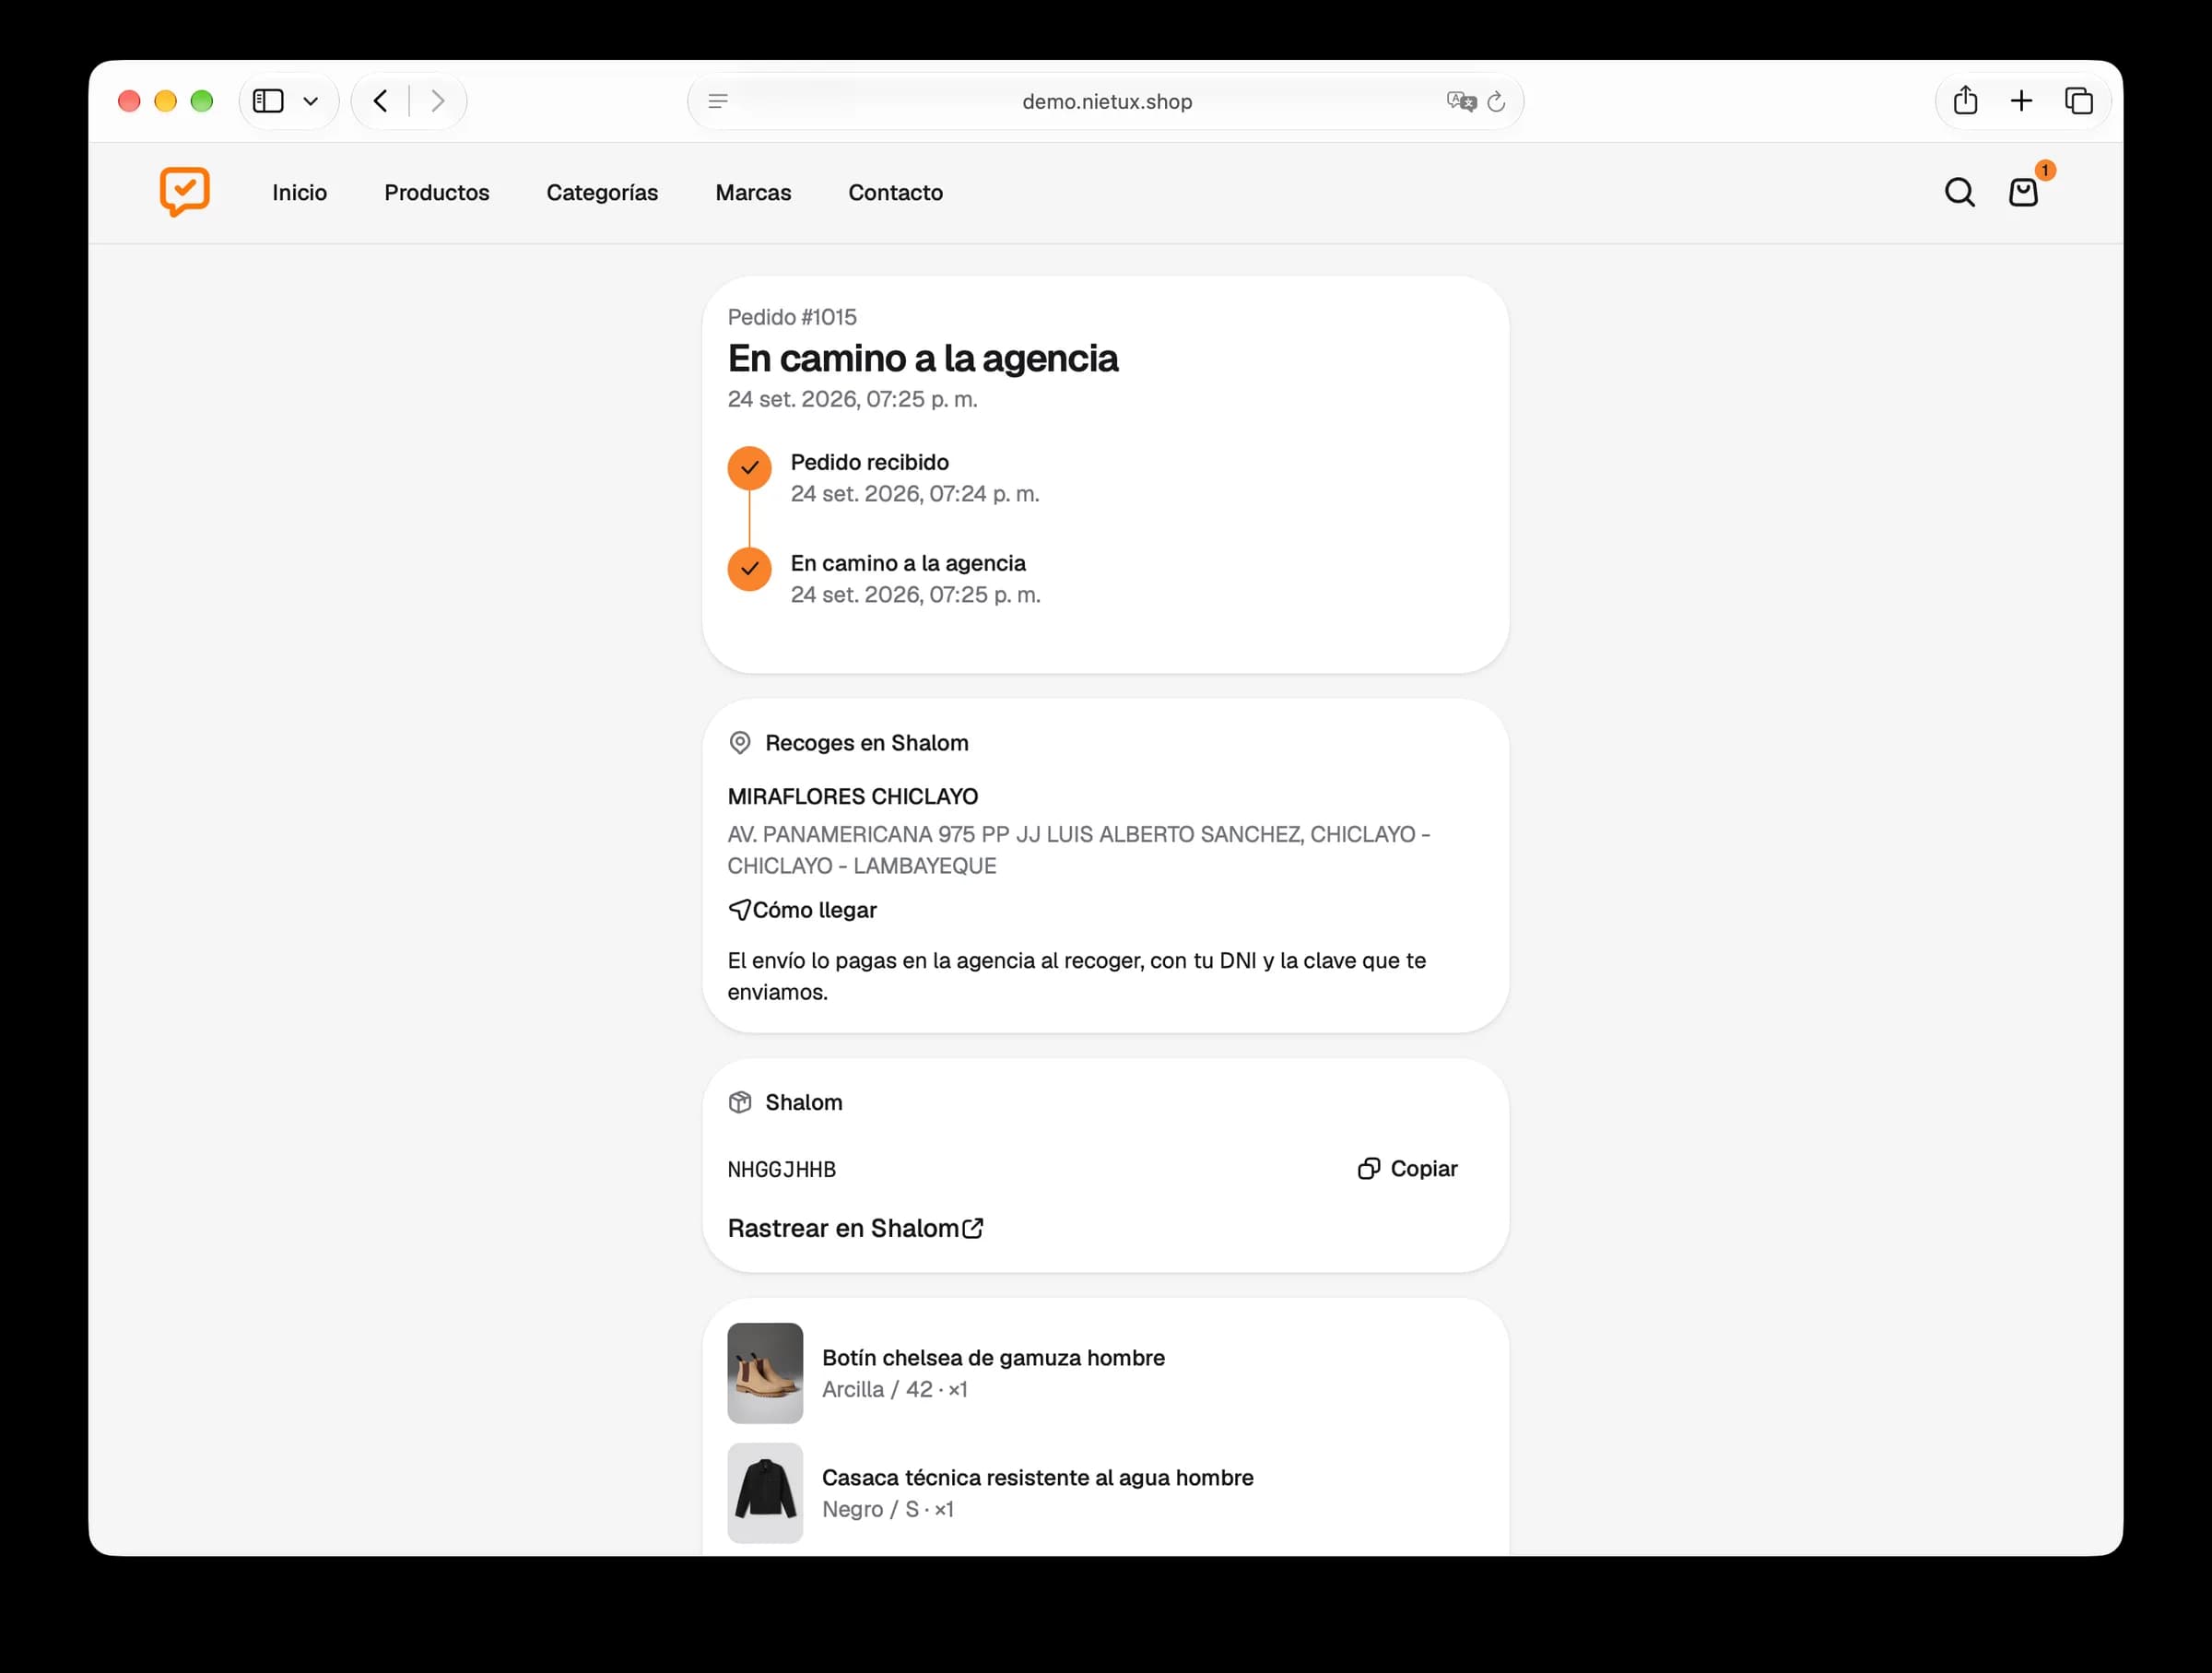This screenshot has width=2212, height=1673.
Task: Click the Copiar tracking code button
Action: 1407,1168
